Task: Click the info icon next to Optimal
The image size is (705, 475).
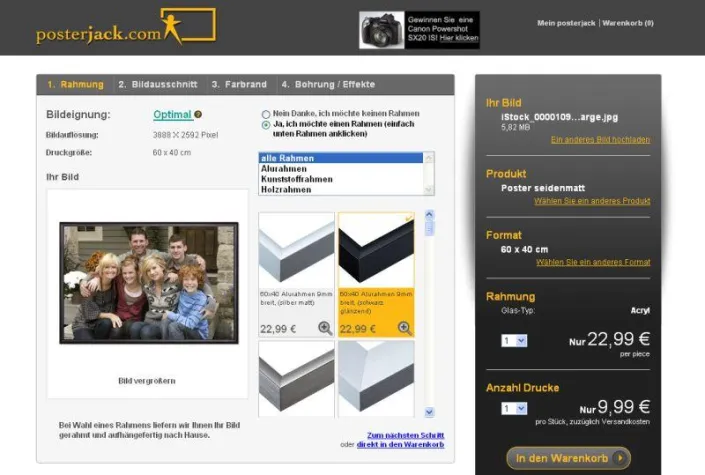Action: pyautogui.click(x=198, y=115)
